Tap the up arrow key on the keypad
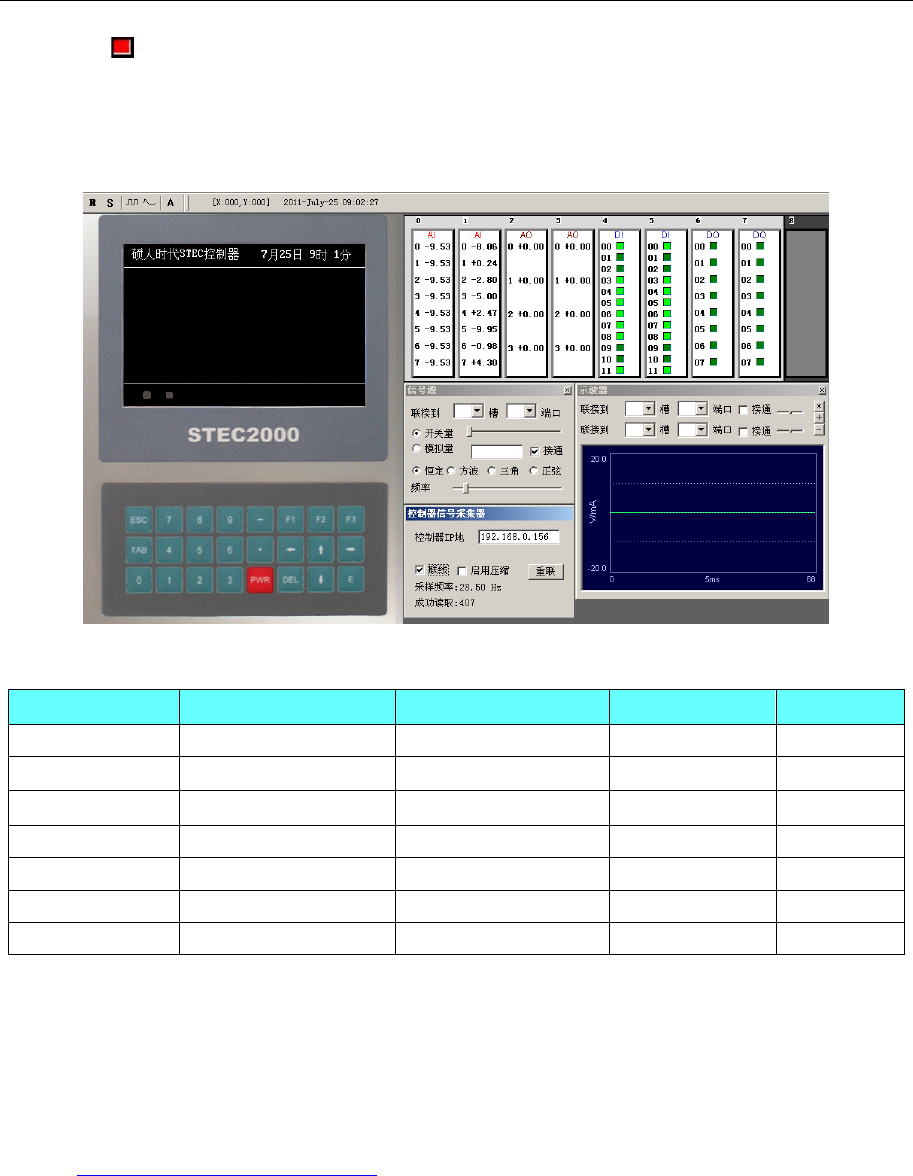The width and height of the screenshot is (913, 1176). click(320, 550)
